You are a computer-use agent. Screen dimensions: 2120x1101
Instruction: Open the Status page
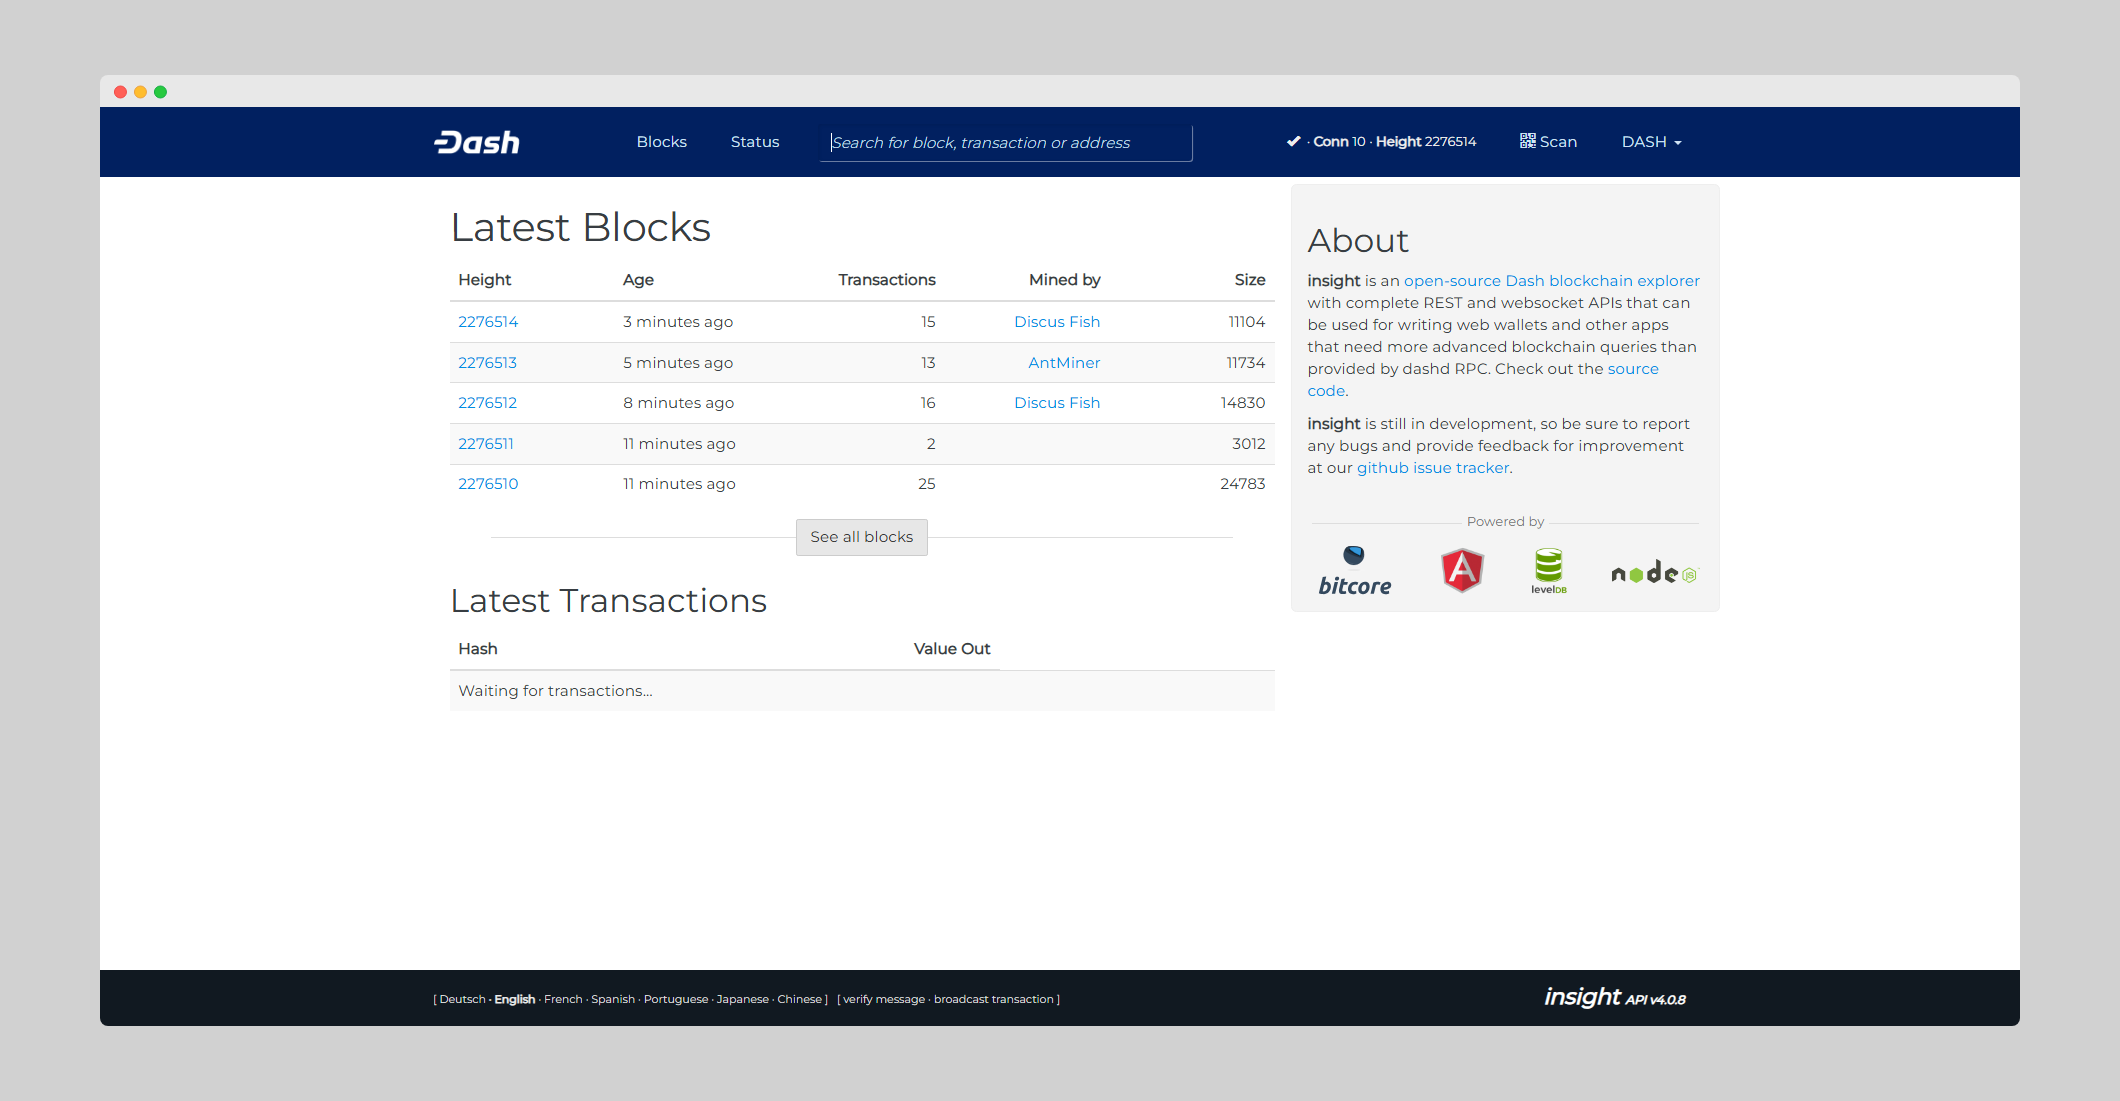754,142
